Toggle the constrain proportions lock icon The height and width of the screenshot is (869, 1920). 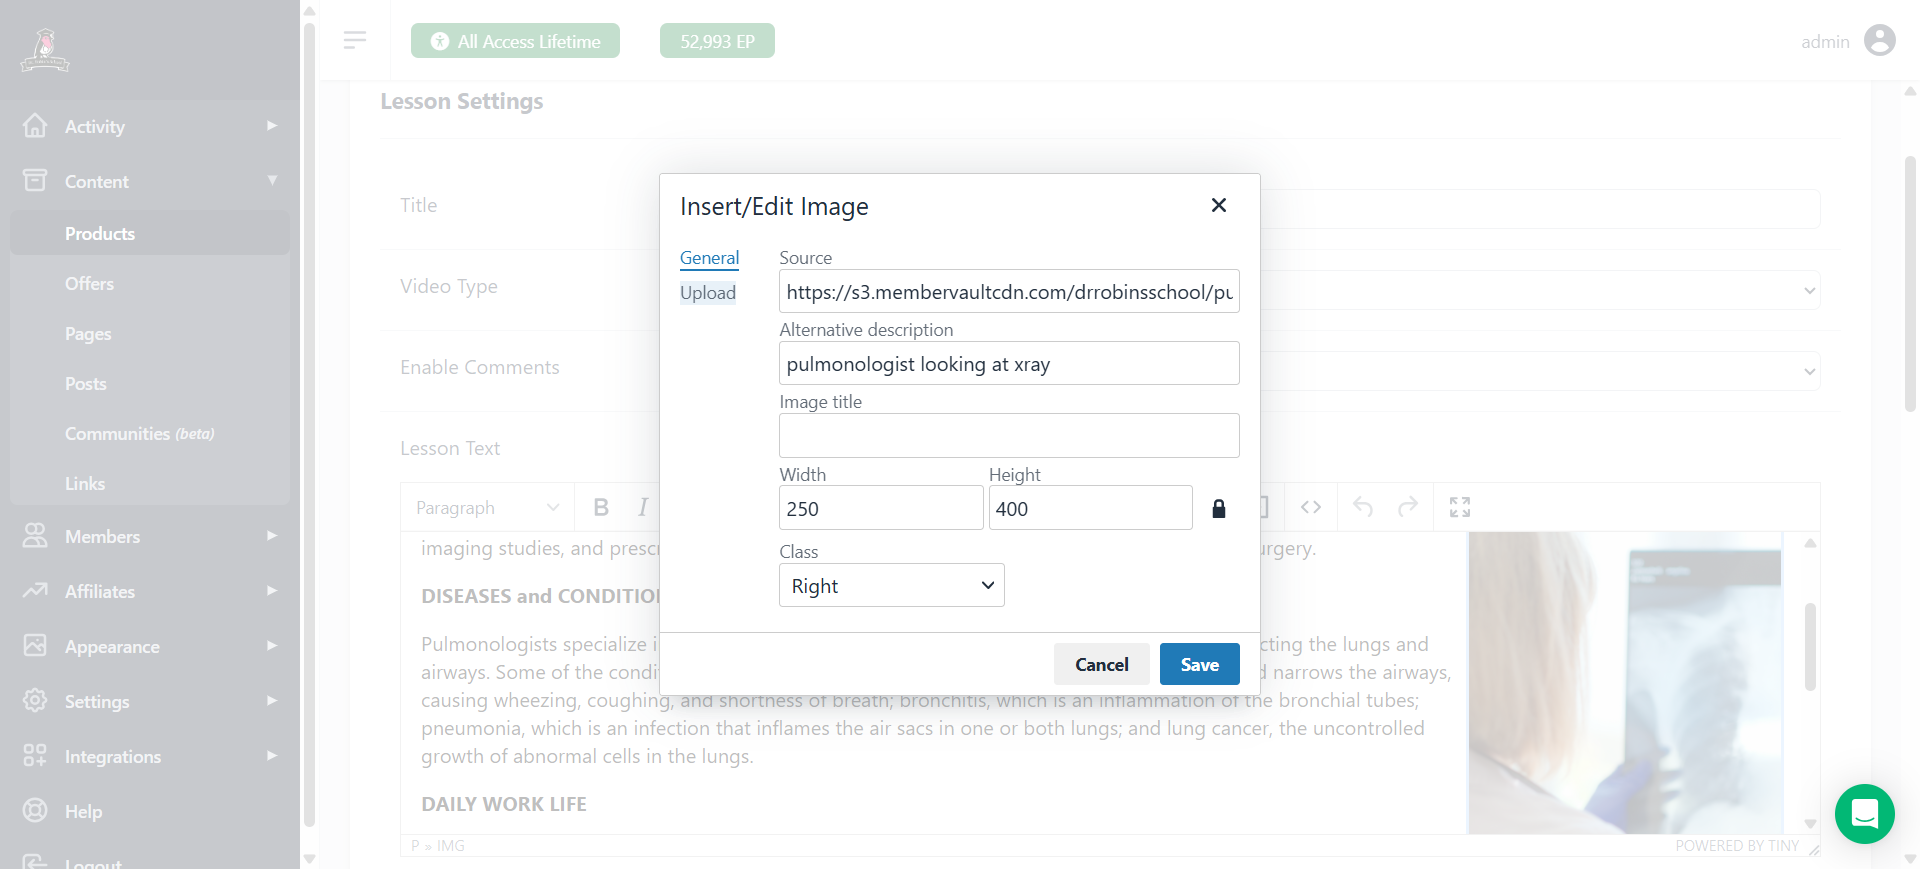tap(1218, 509)
